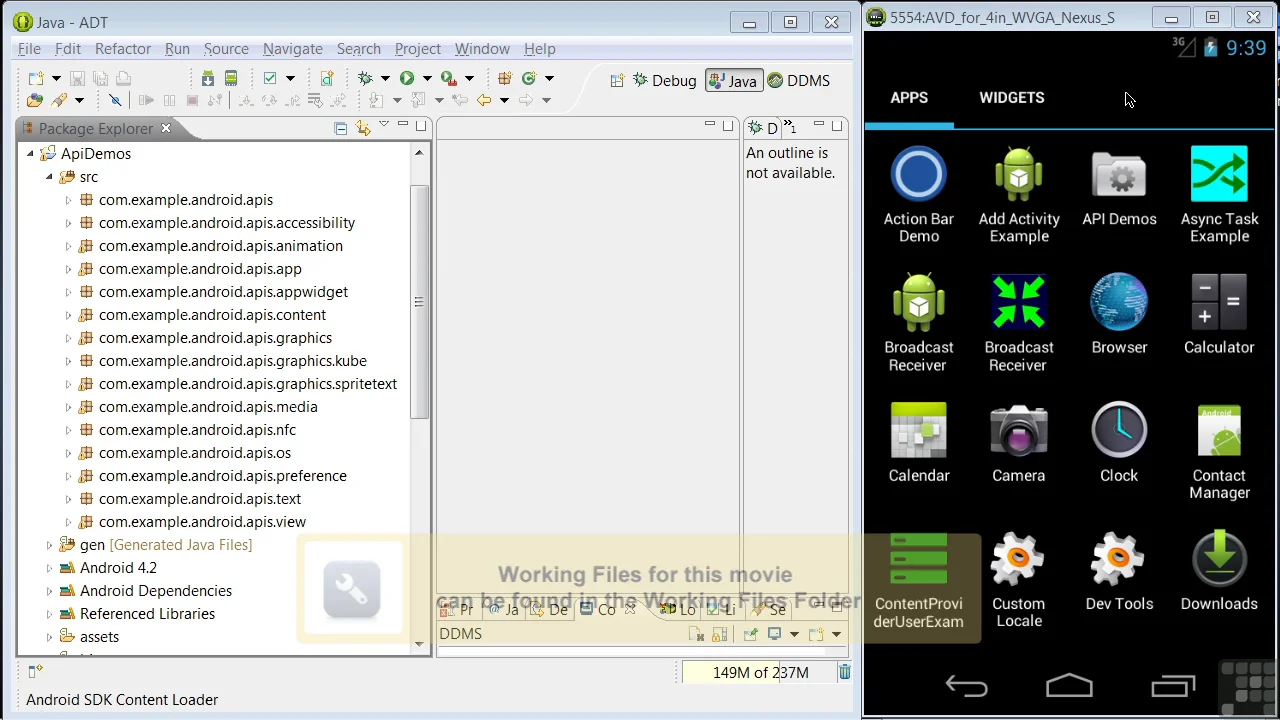Click the Open Type icon in toolbar

[x=35, y=100]
